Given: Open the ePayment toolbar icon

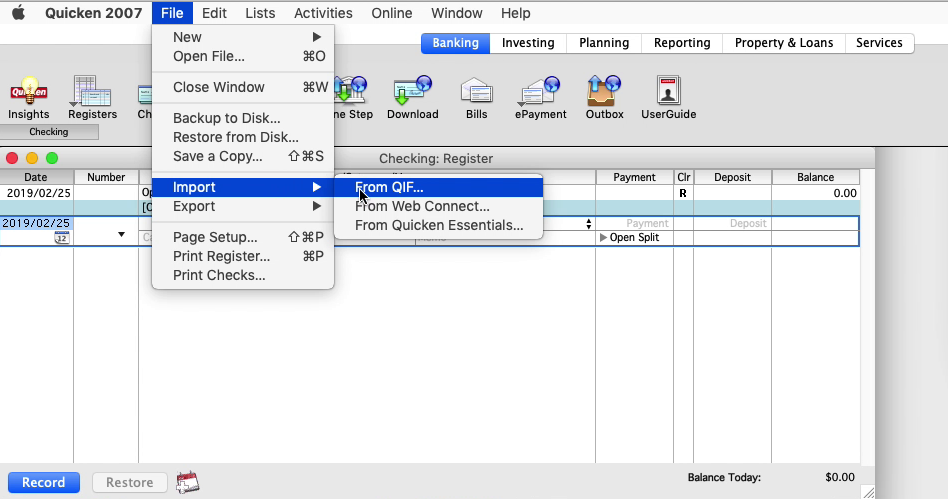Looking at the screenshot, I should 541,97.
